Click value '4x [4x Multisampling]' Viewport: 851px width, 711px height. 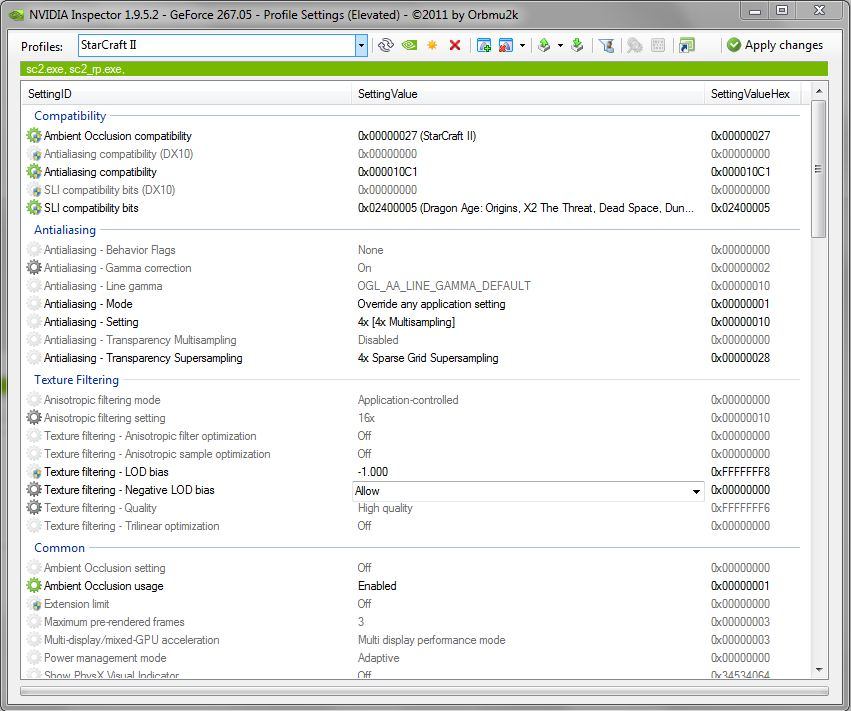[x=406, y=322]
